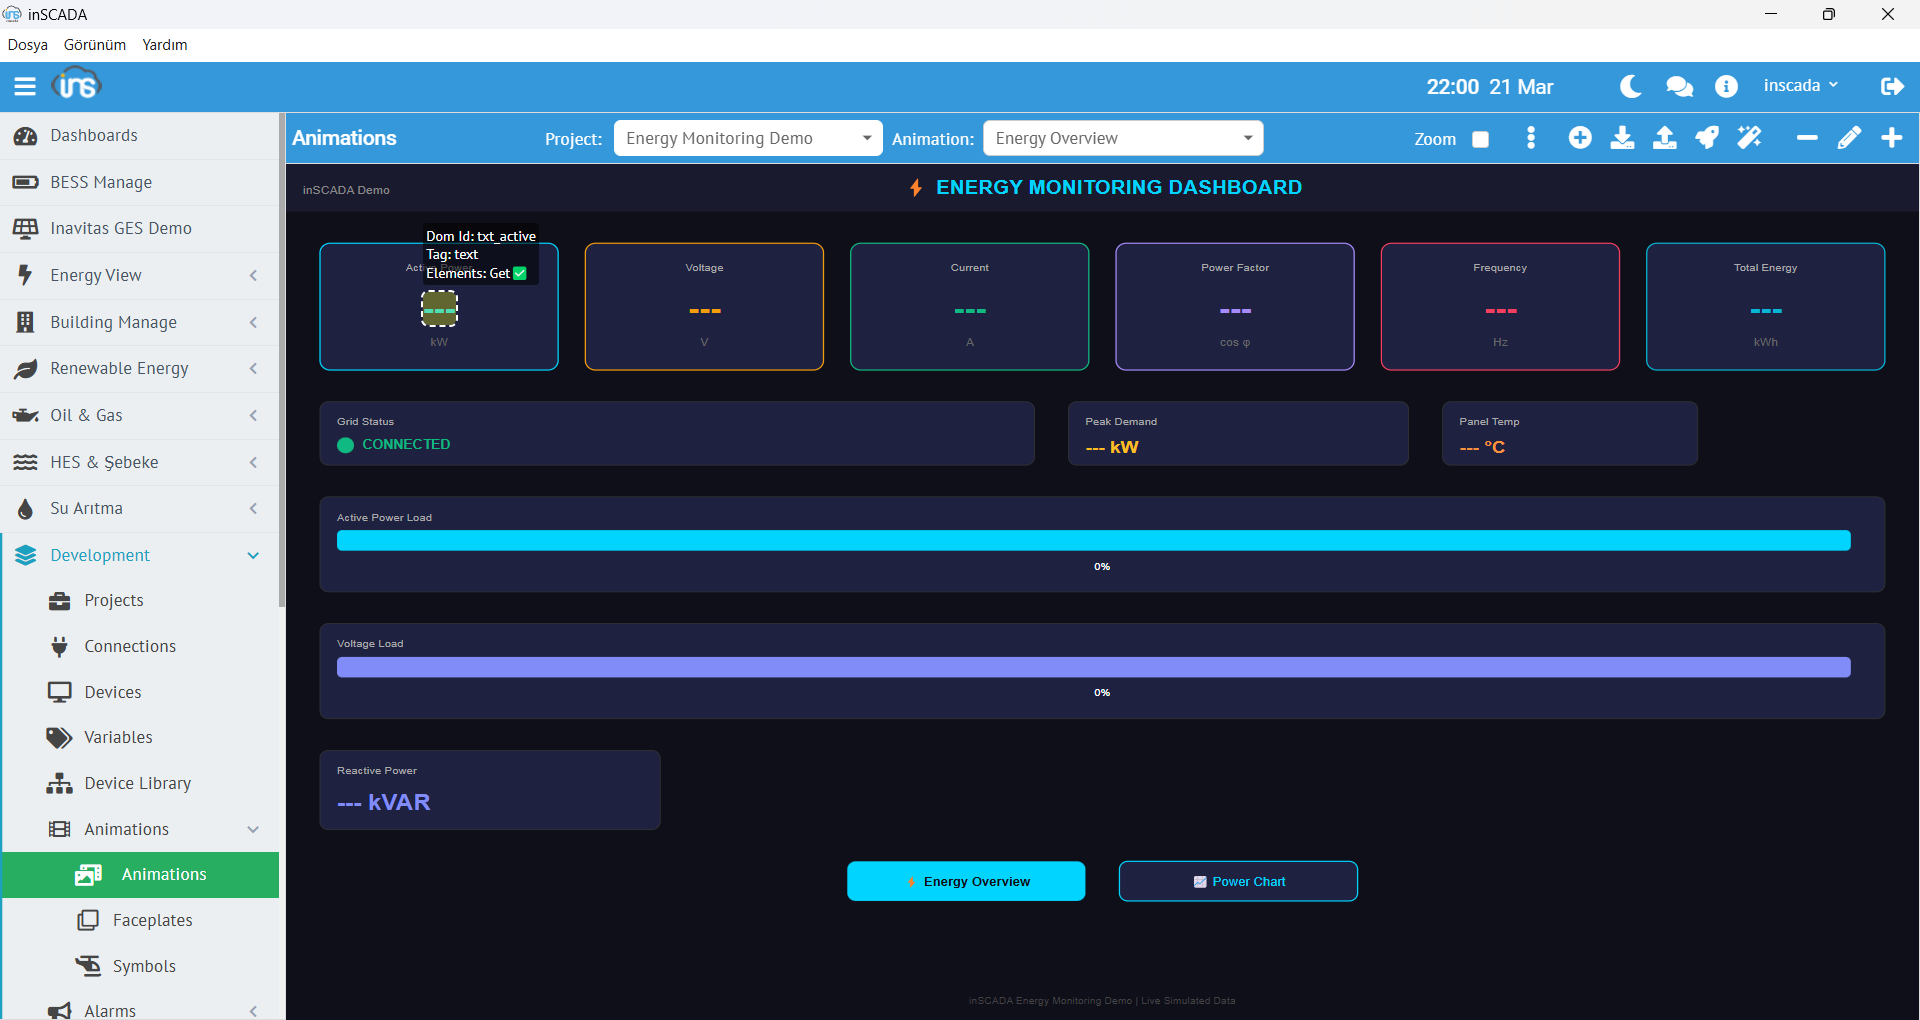Uncheck the Elements Get checkbox in tooltip
The height and width of the screenshot is (1020, 1920).
[520, 273]
